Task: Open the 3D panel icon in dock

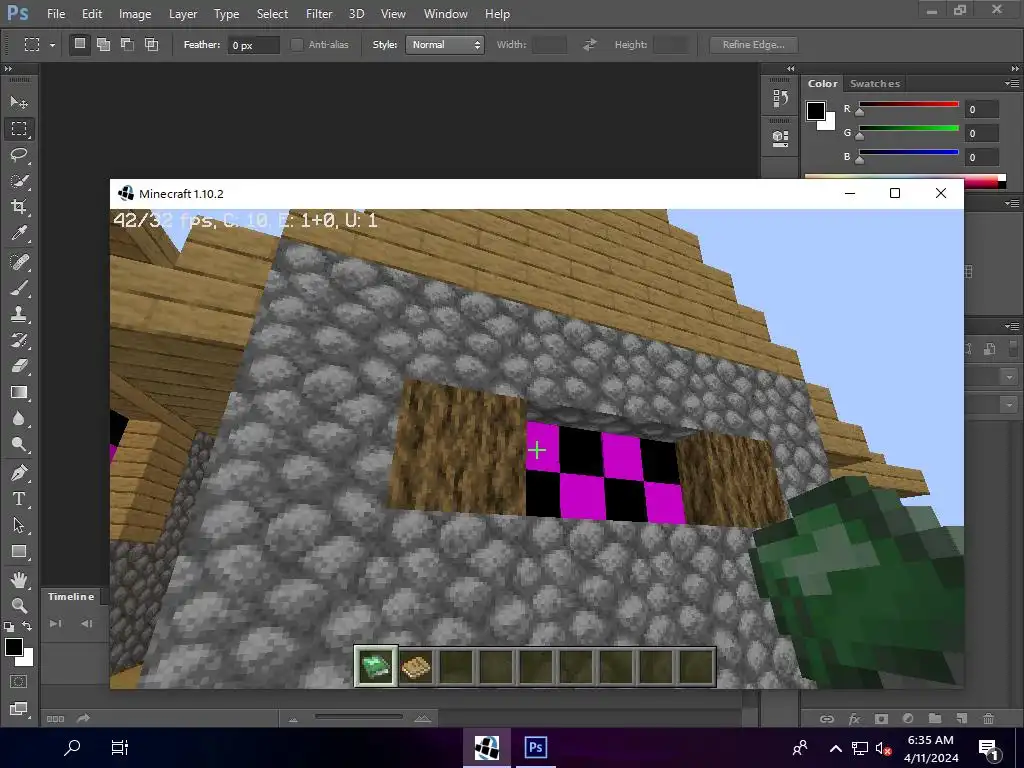Action: [x=780, y=138]
